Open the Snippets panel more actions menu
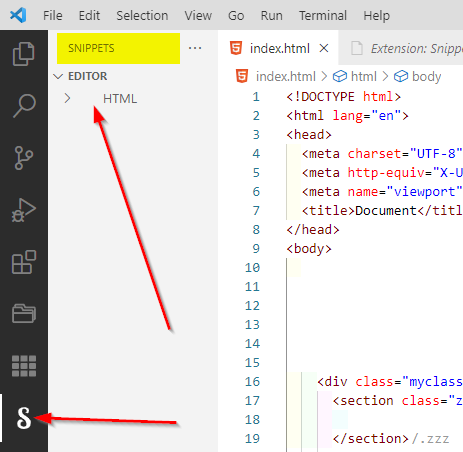463x452 pixels. pos(195,48)
